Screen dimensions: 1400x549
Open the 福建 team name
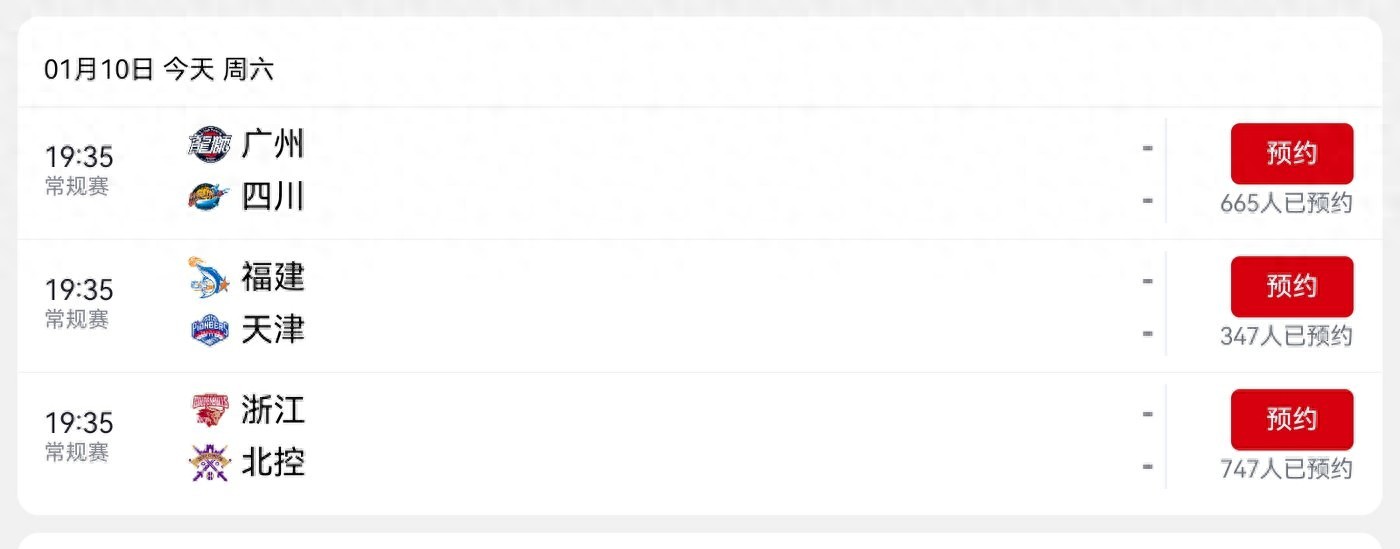[x=273, y=277]
